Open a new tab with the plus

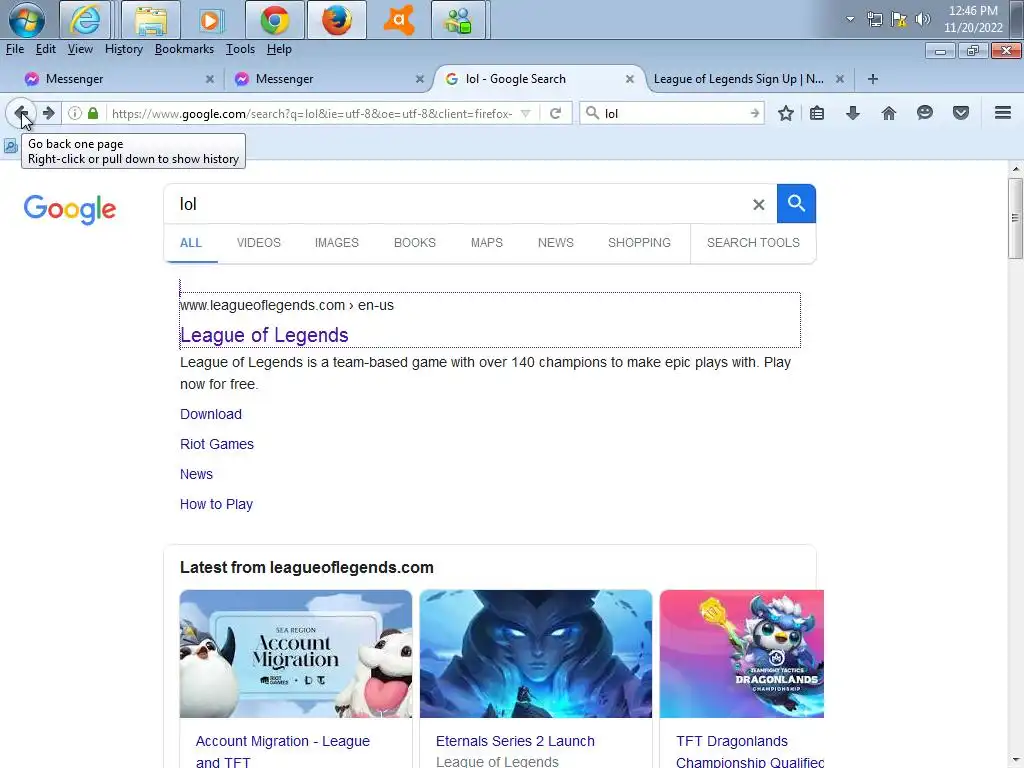(x=872, y=79)
